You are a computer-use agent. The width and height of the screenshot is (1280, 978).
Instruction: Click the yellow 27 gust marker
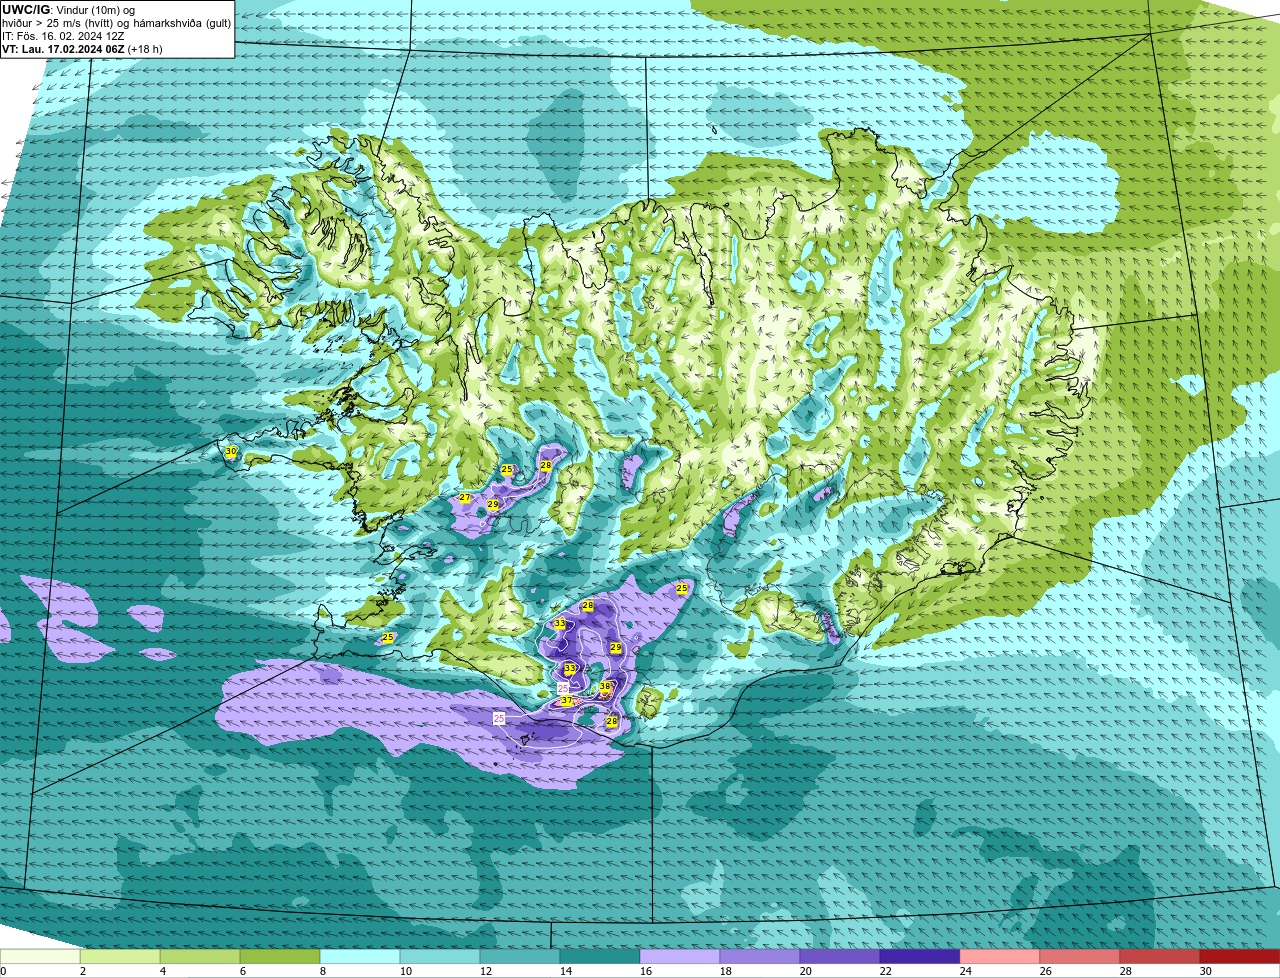(x=465, y=498)
